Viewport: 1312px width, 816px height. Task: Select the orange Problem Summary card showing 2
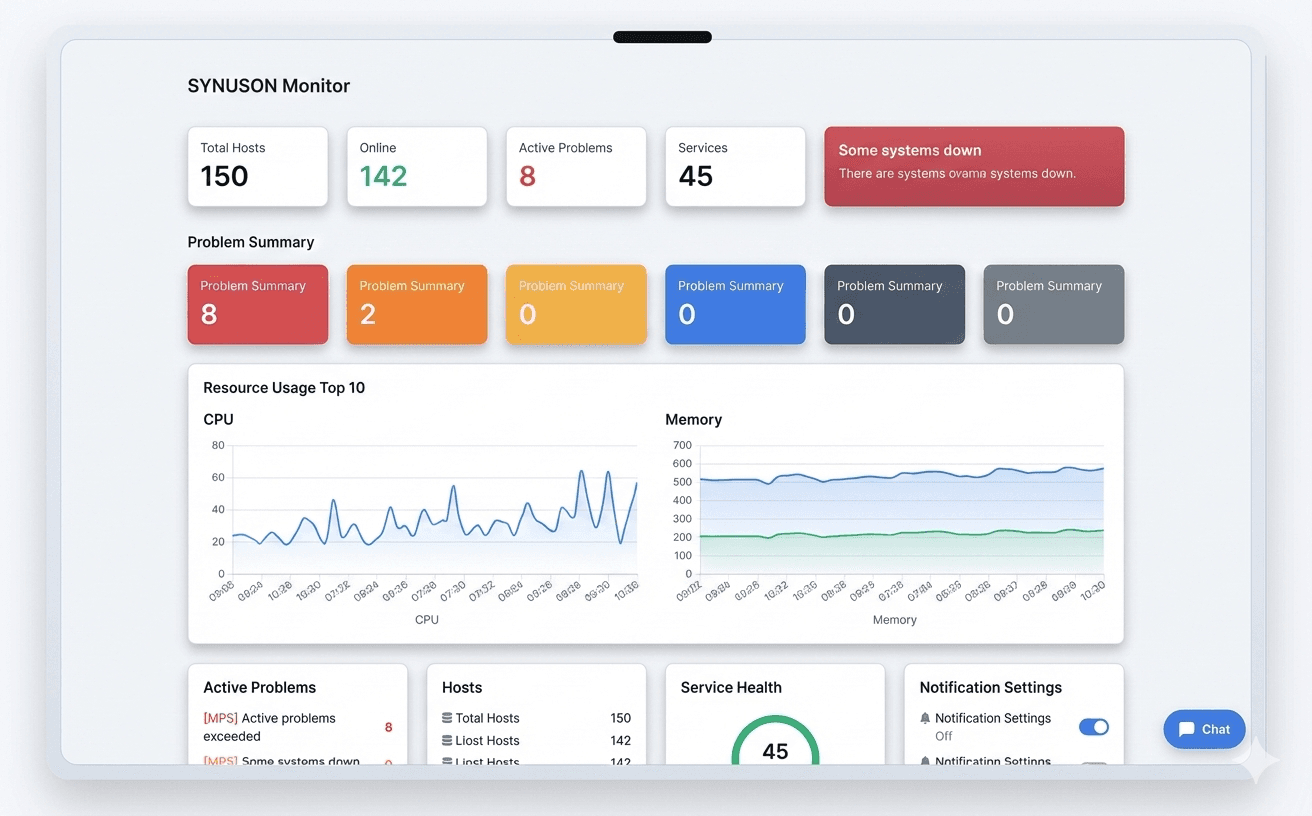point(416,304)
